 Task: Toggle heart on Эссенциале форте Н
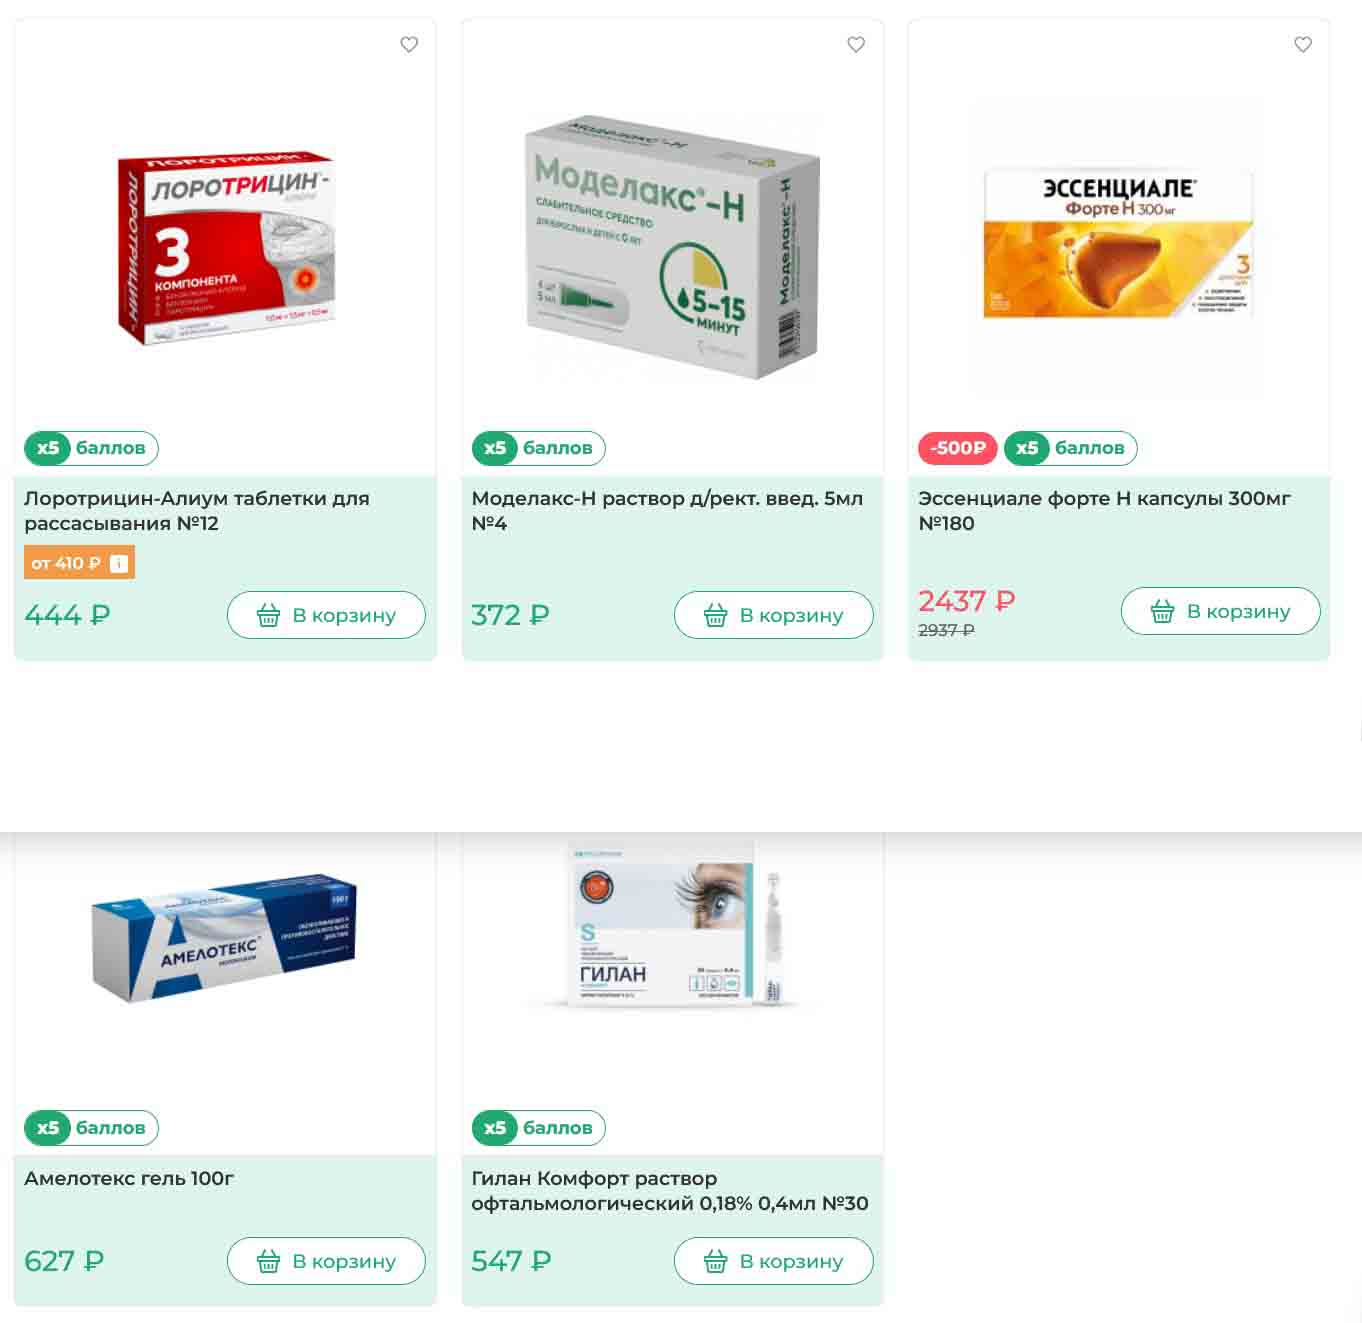1303,44
